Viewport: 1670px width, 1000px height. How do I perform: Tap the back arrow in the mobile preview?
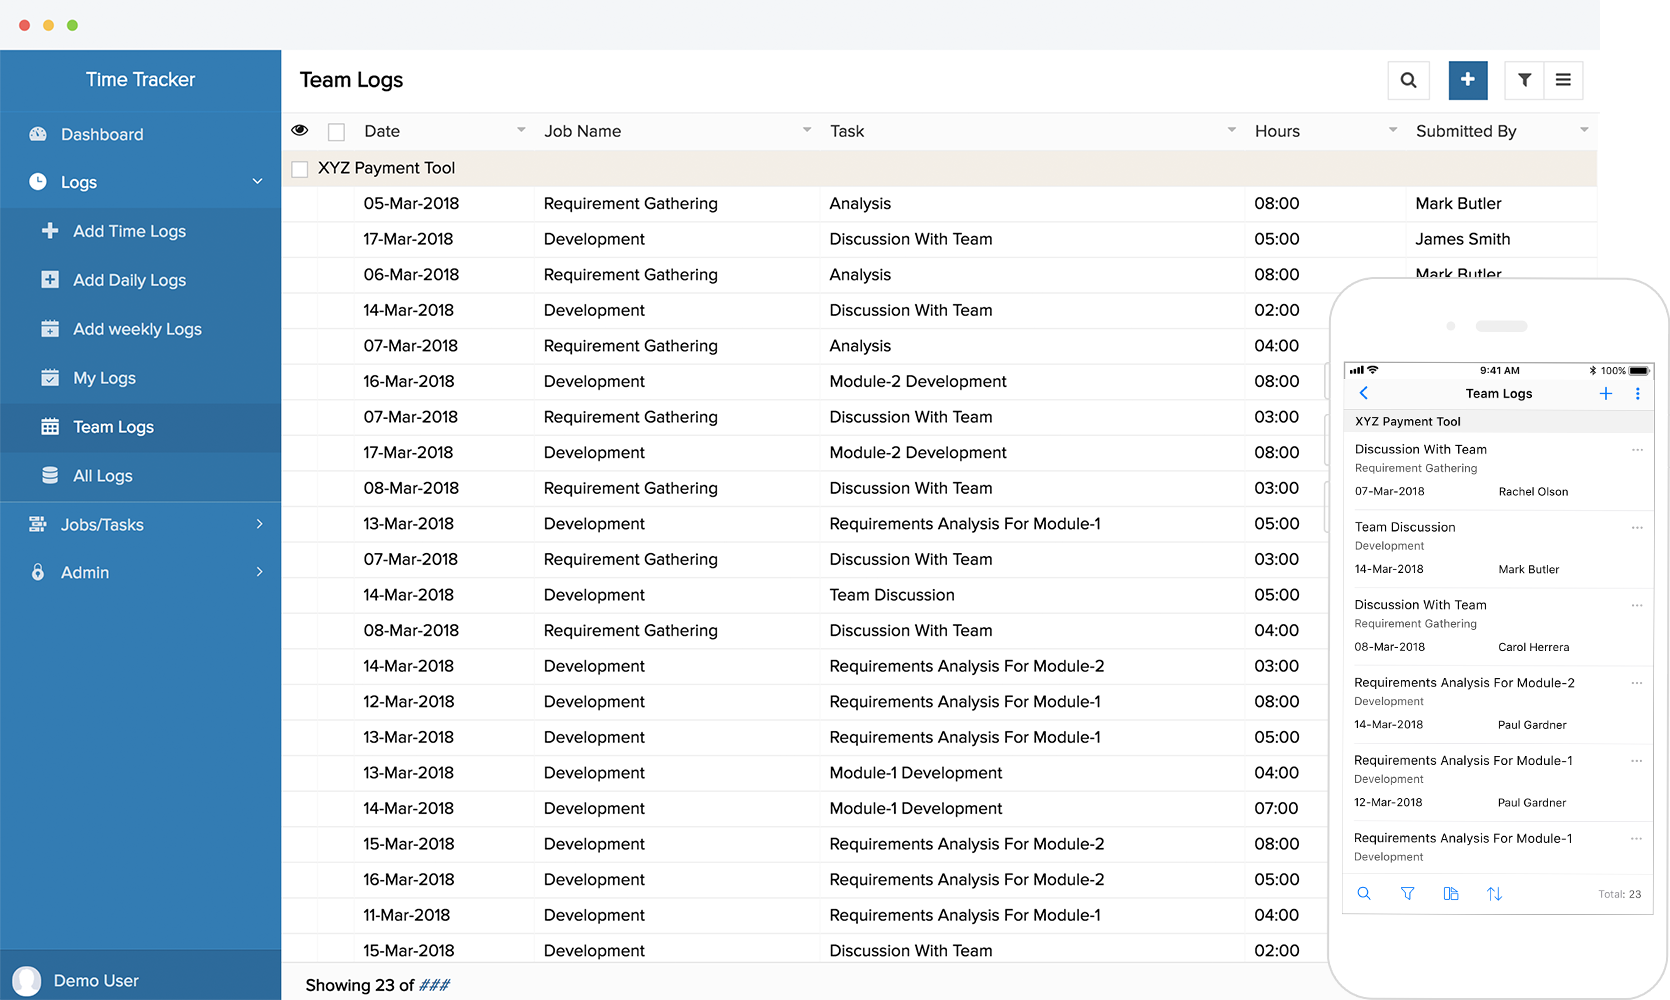click(x=1364, y=393)
